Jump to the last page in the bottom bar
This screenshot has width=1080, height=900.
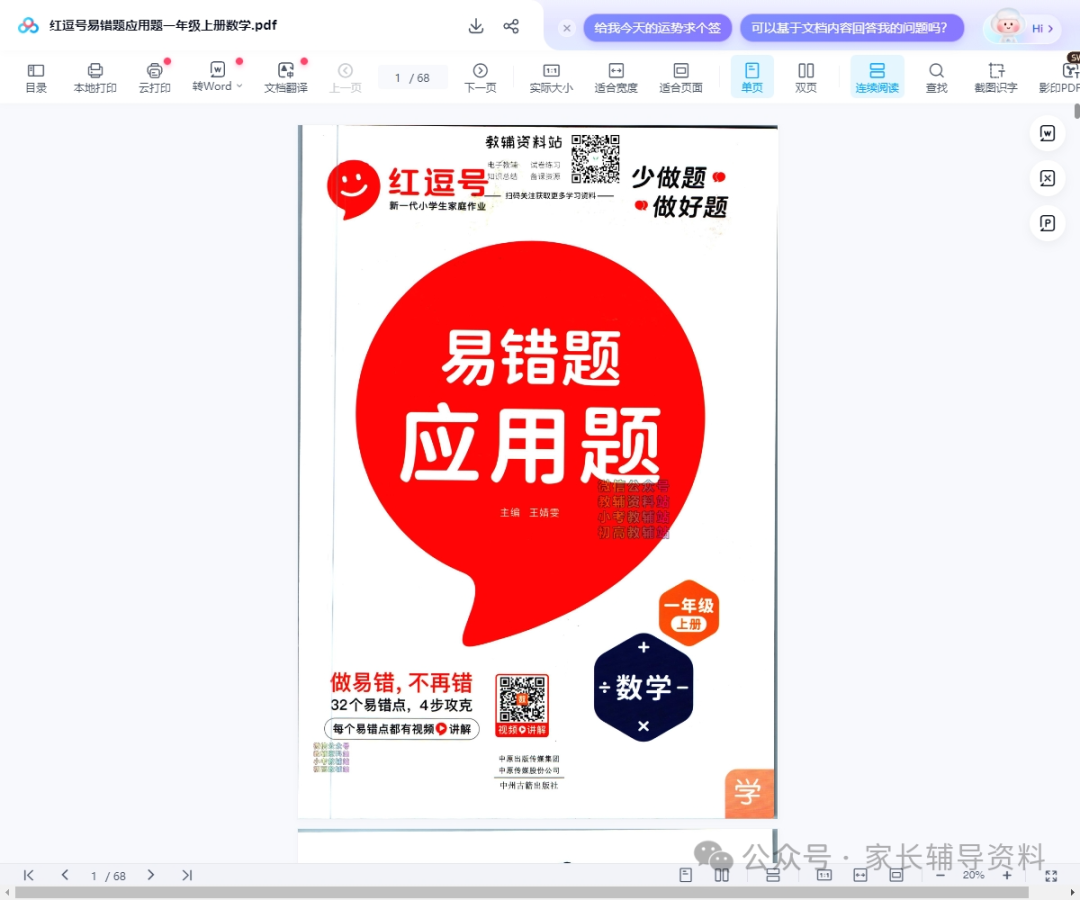(x=187, y=875)
